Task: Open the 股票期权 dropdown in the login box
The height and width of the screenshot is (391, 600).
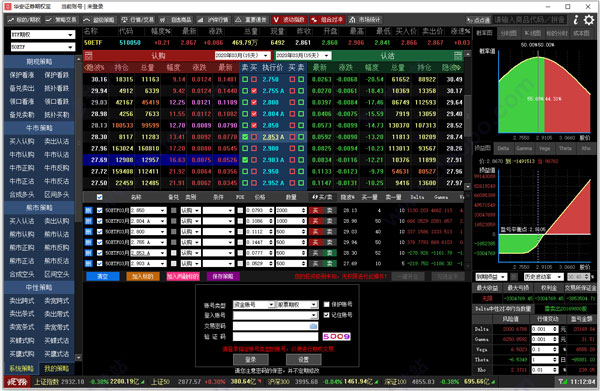Action: click(x=297, y=305)
